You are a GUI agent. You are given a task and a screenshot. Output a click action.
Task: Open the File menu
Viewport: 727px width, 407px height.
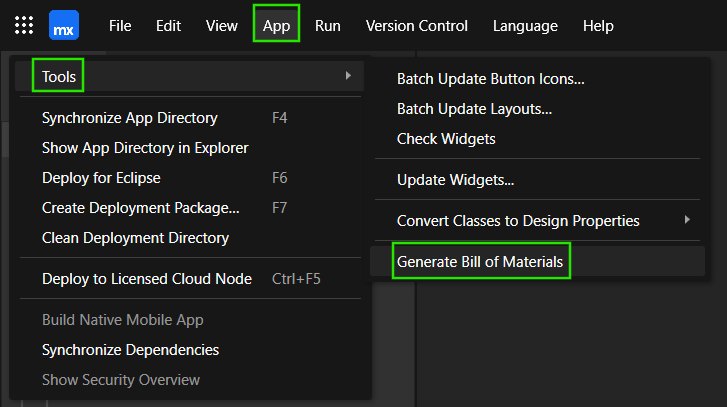coord(120,25)
